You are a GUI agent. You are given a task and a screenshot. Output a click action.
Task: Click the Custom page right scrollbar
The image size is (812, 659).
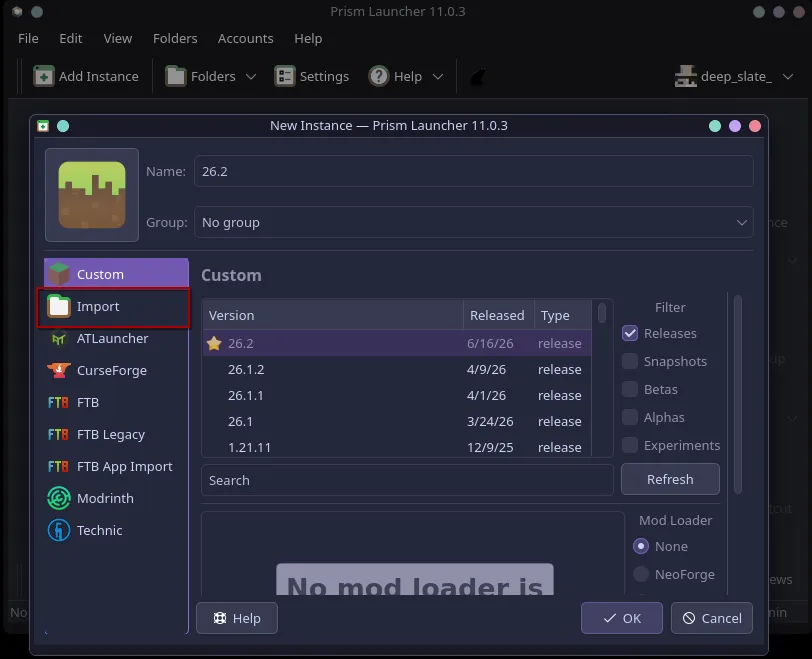pyautogui.click(x=738, y=393)
